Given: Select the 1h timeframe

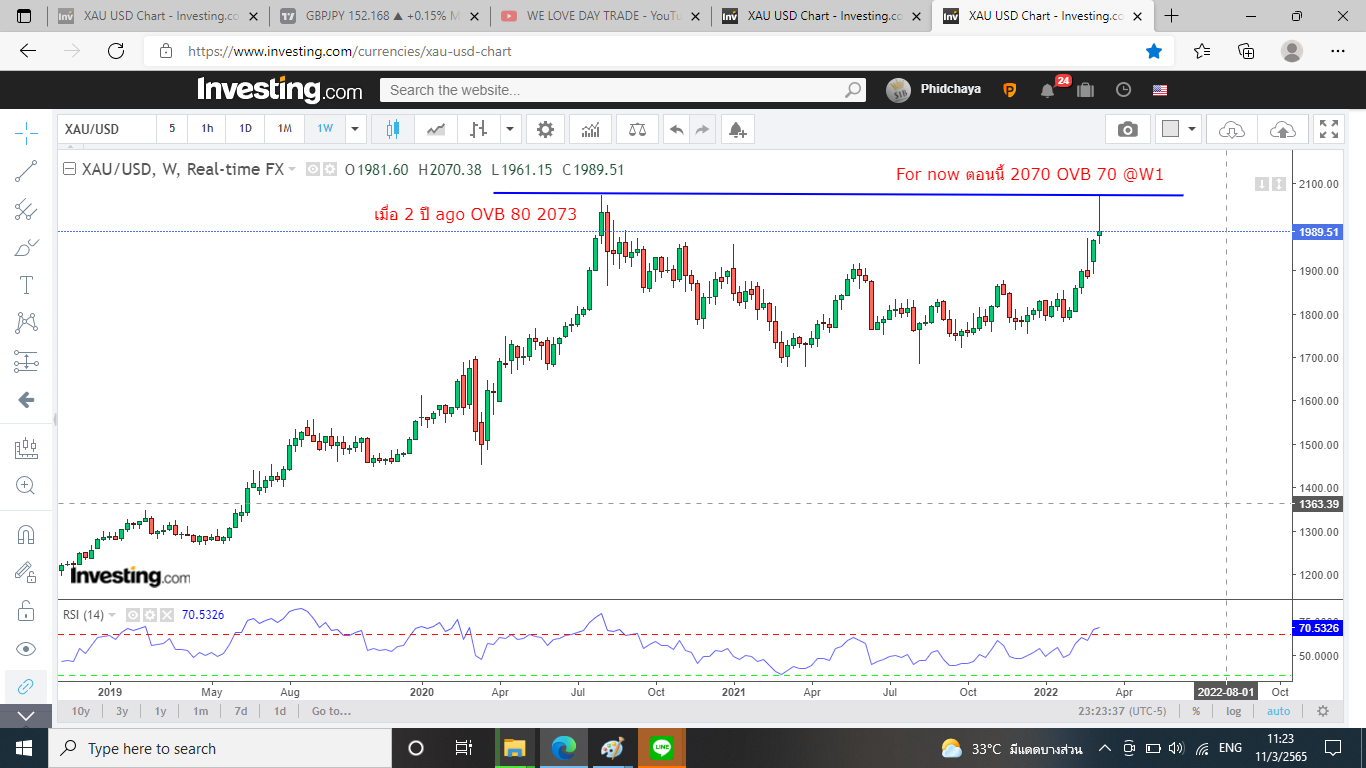Looking at the screenshot, I should click(207, 129).
